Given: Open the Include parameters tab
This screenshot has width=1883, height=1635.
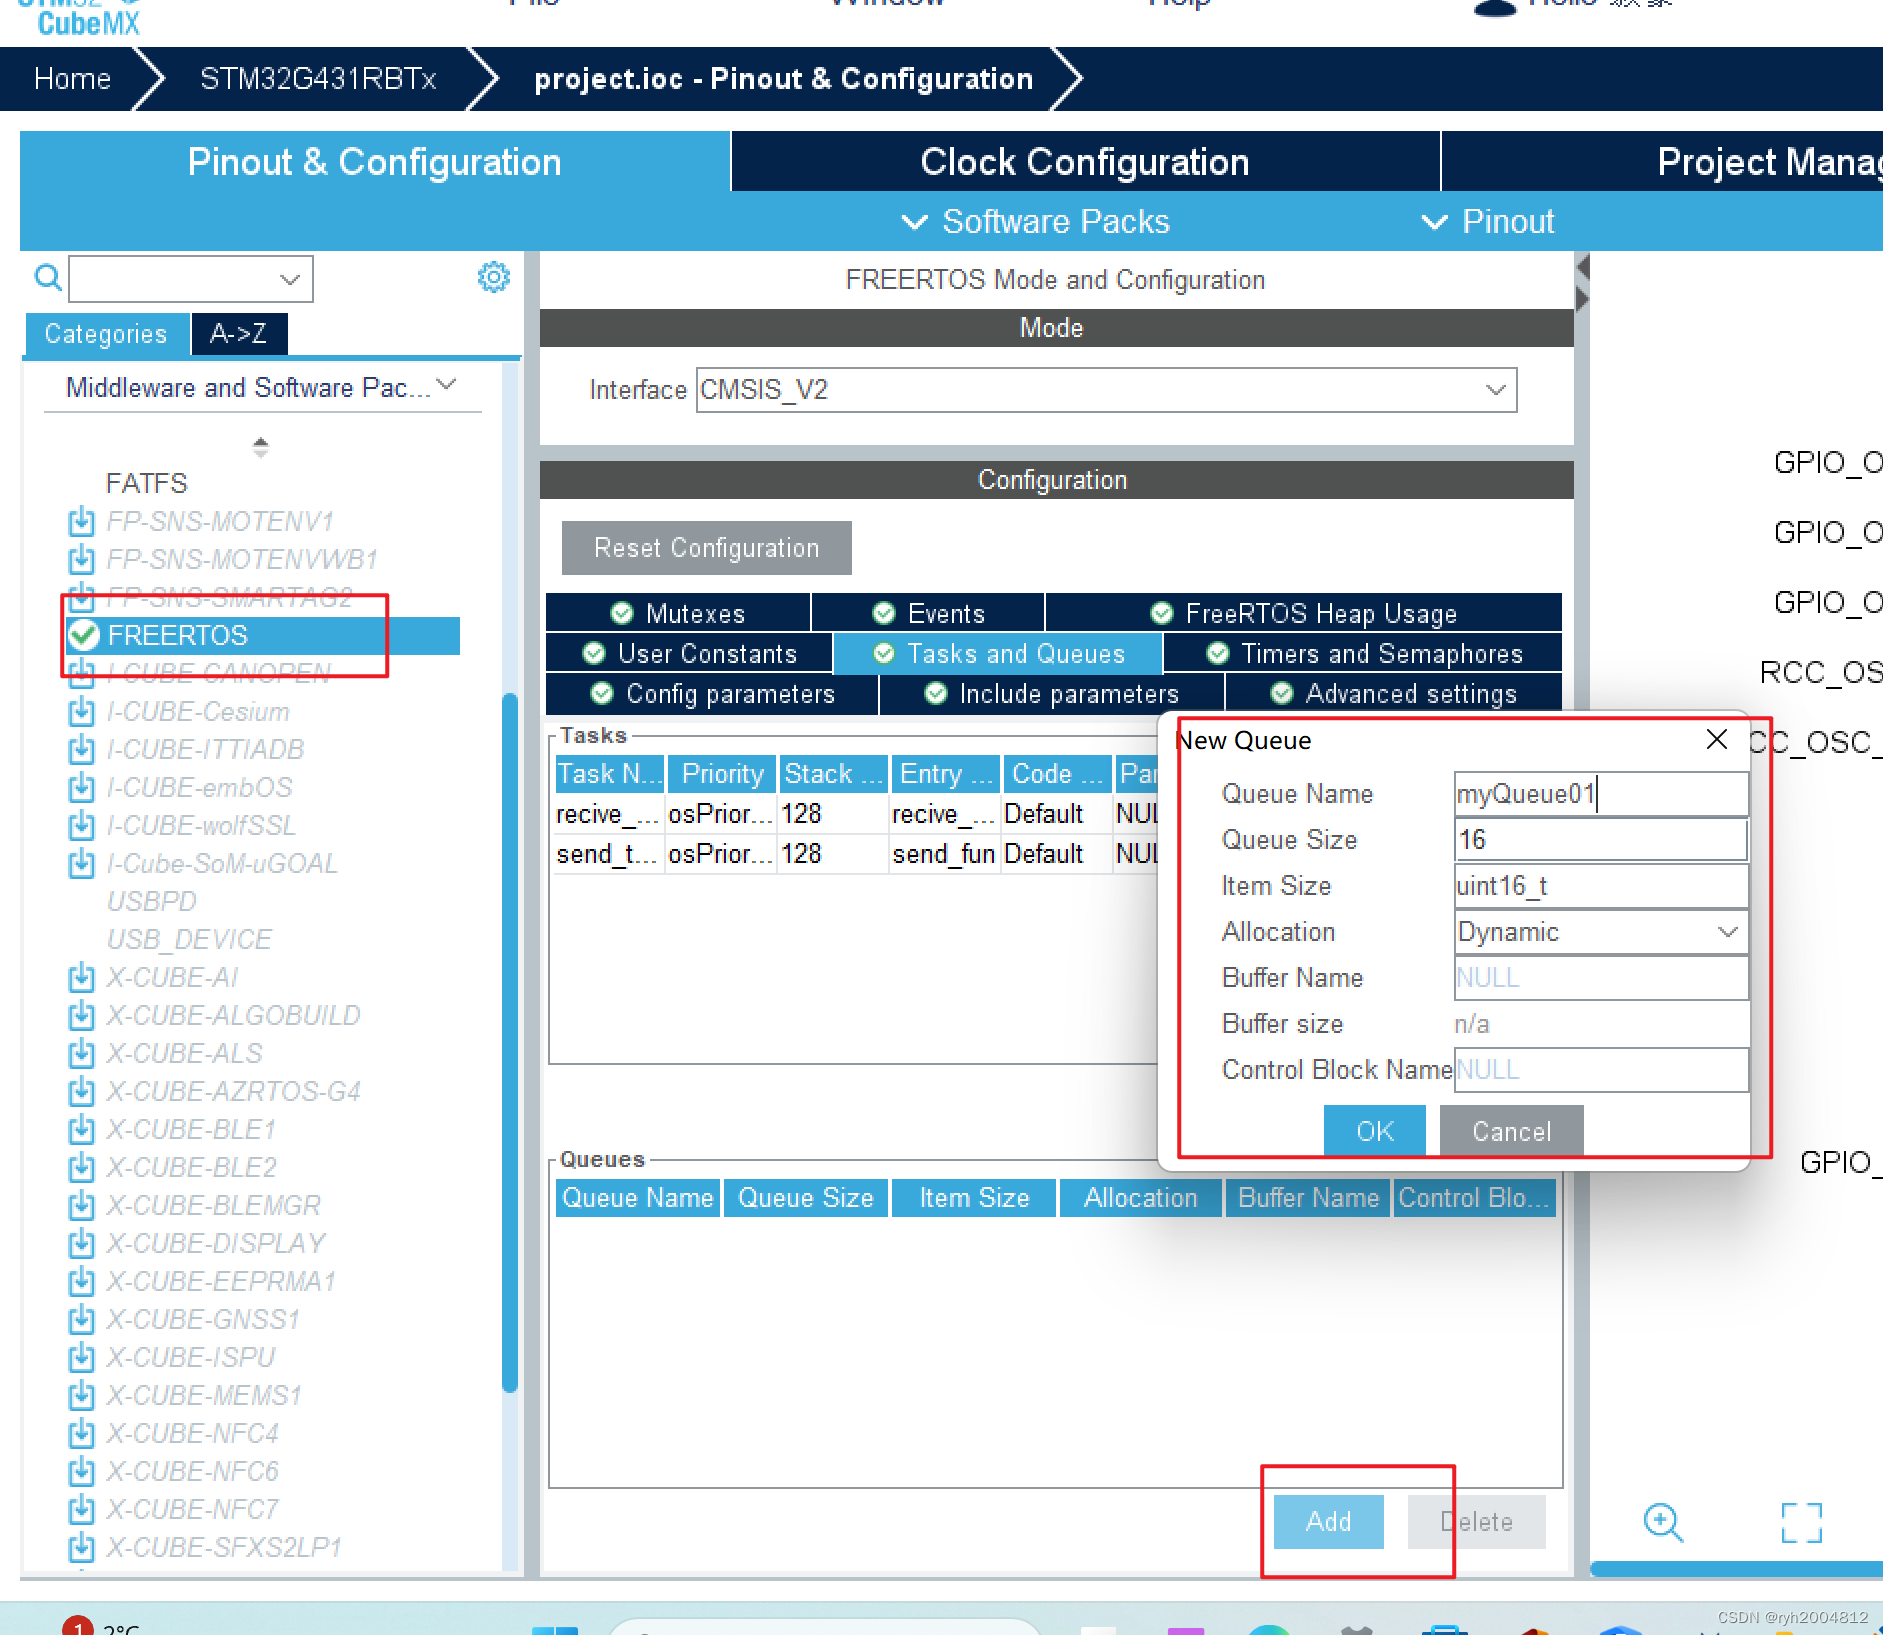Looking at the screenshot, I should coord(1052,693).
